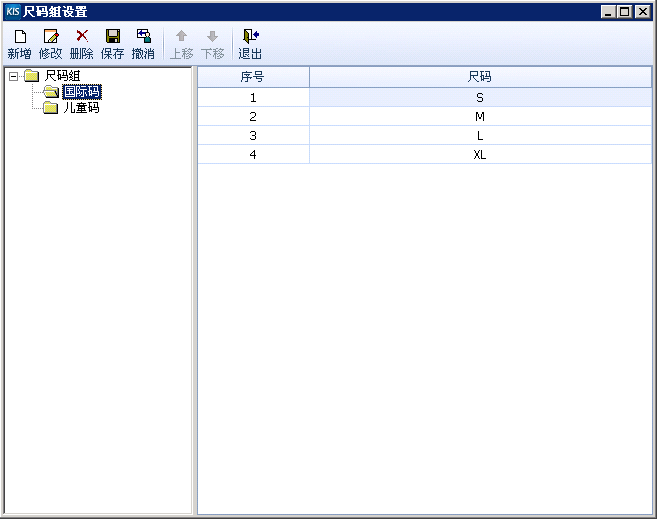Screen dimensions: 657x519
Task: Click the 下移 (Move down) arrow icon
Action: [x=212, y=37]
